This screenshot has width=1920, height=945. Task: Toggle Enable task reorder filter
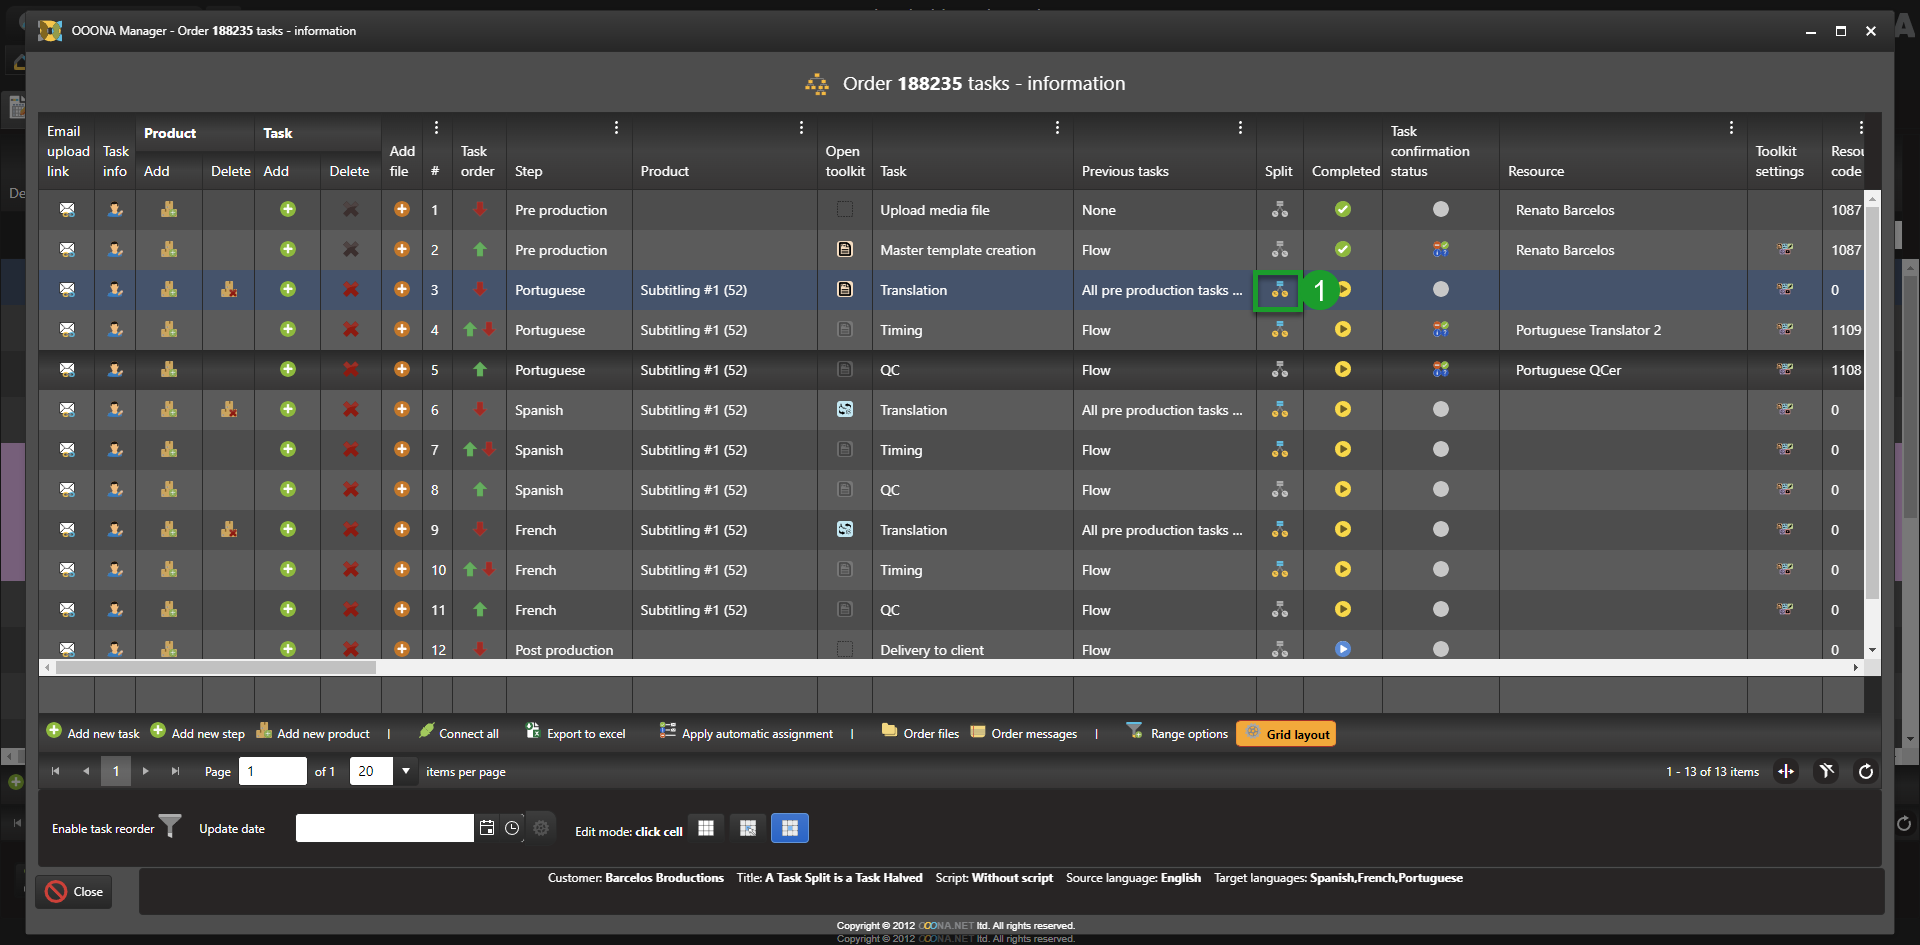pyautogui.click(x=171, y=826)
